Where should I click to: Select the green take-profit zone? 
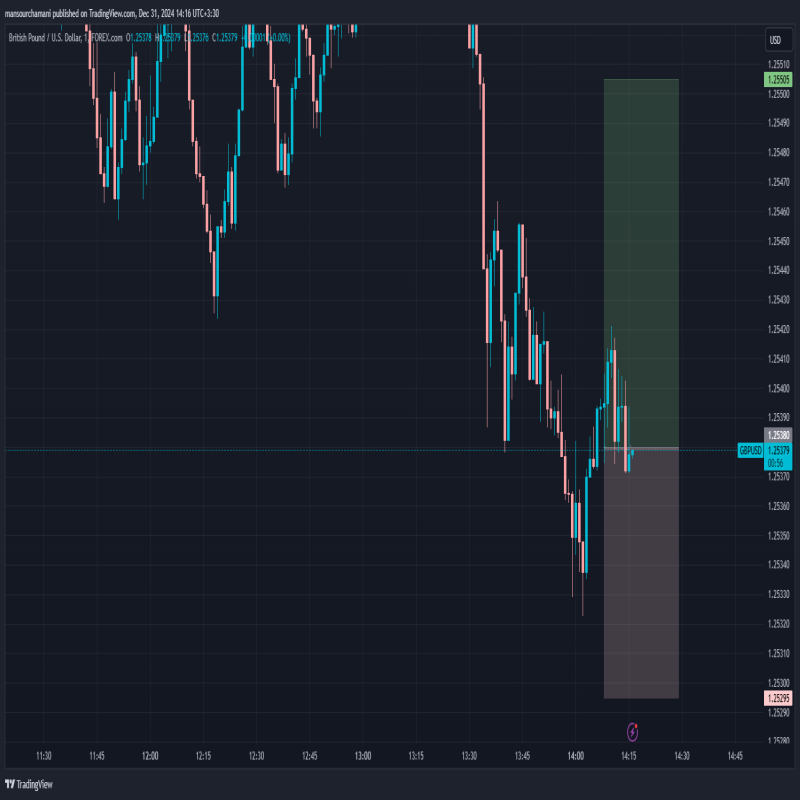pyautogui.click(x=641, y=262)
